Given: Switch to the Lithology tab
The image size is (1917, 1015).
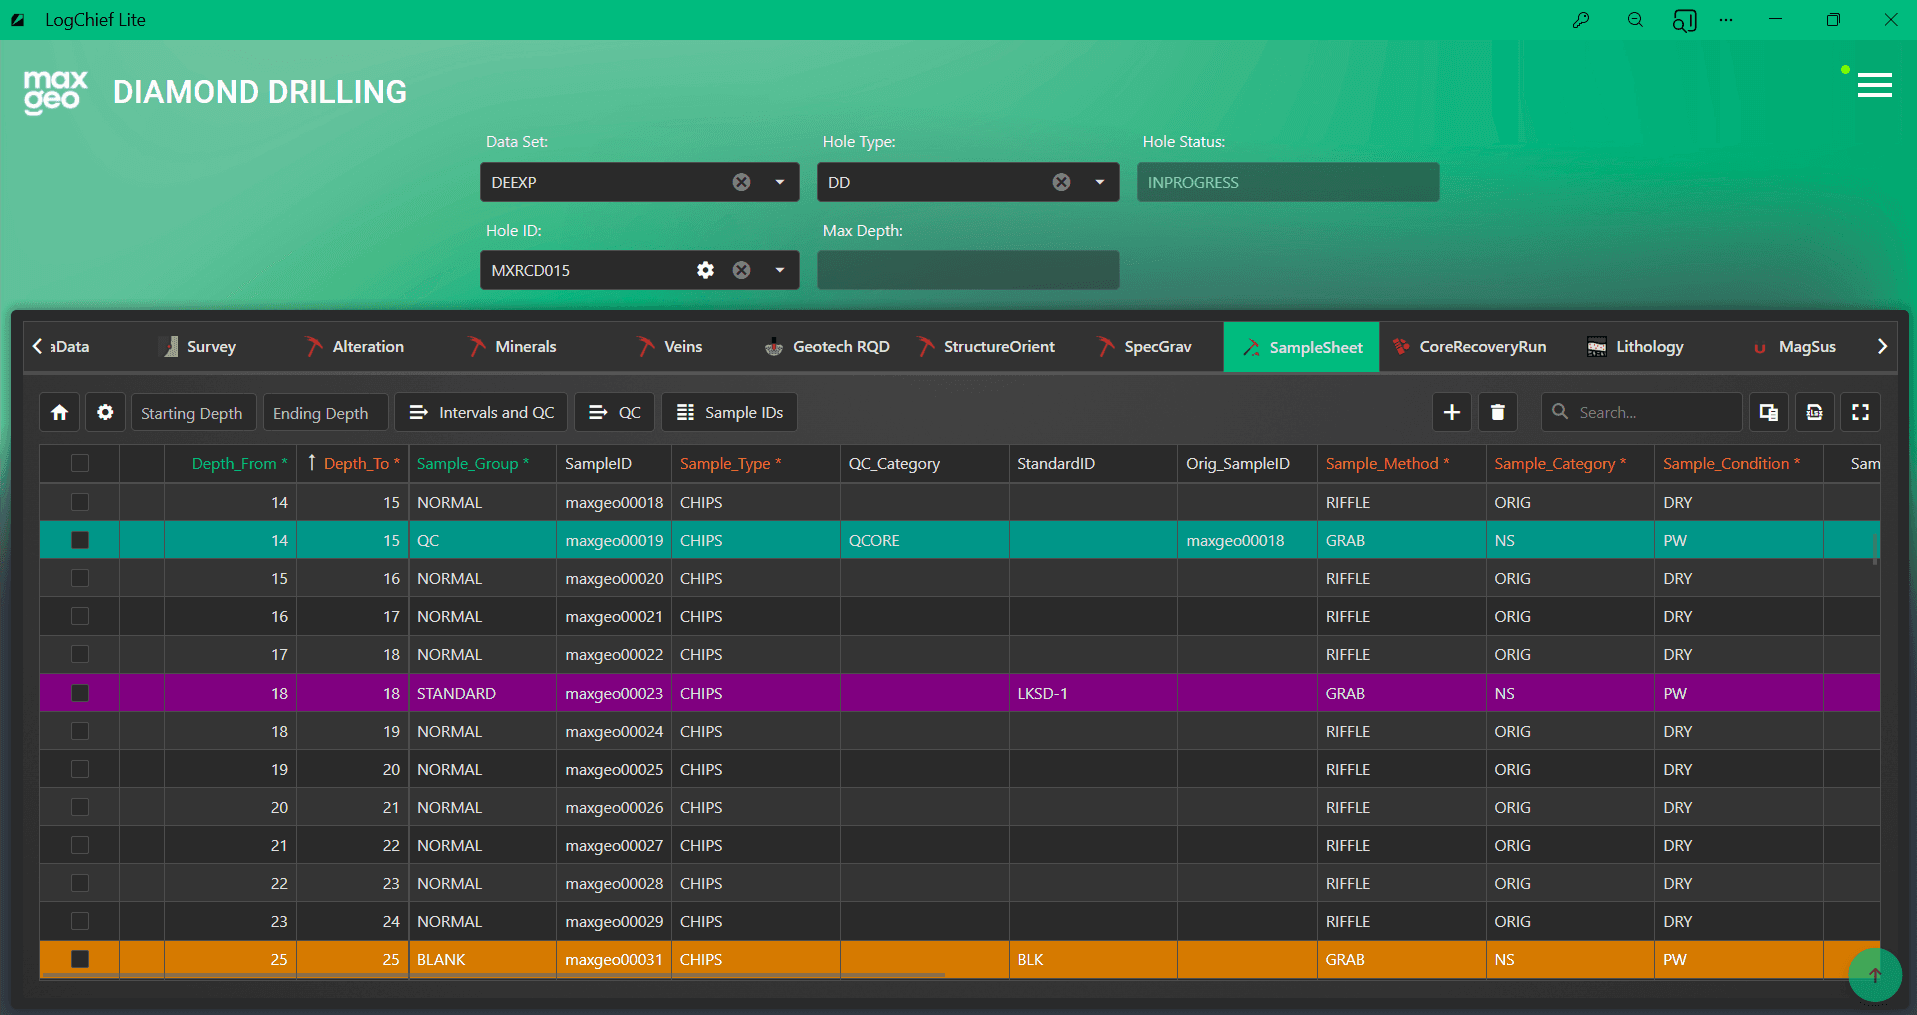Looking at the screenshot, I should point(1636,347).
